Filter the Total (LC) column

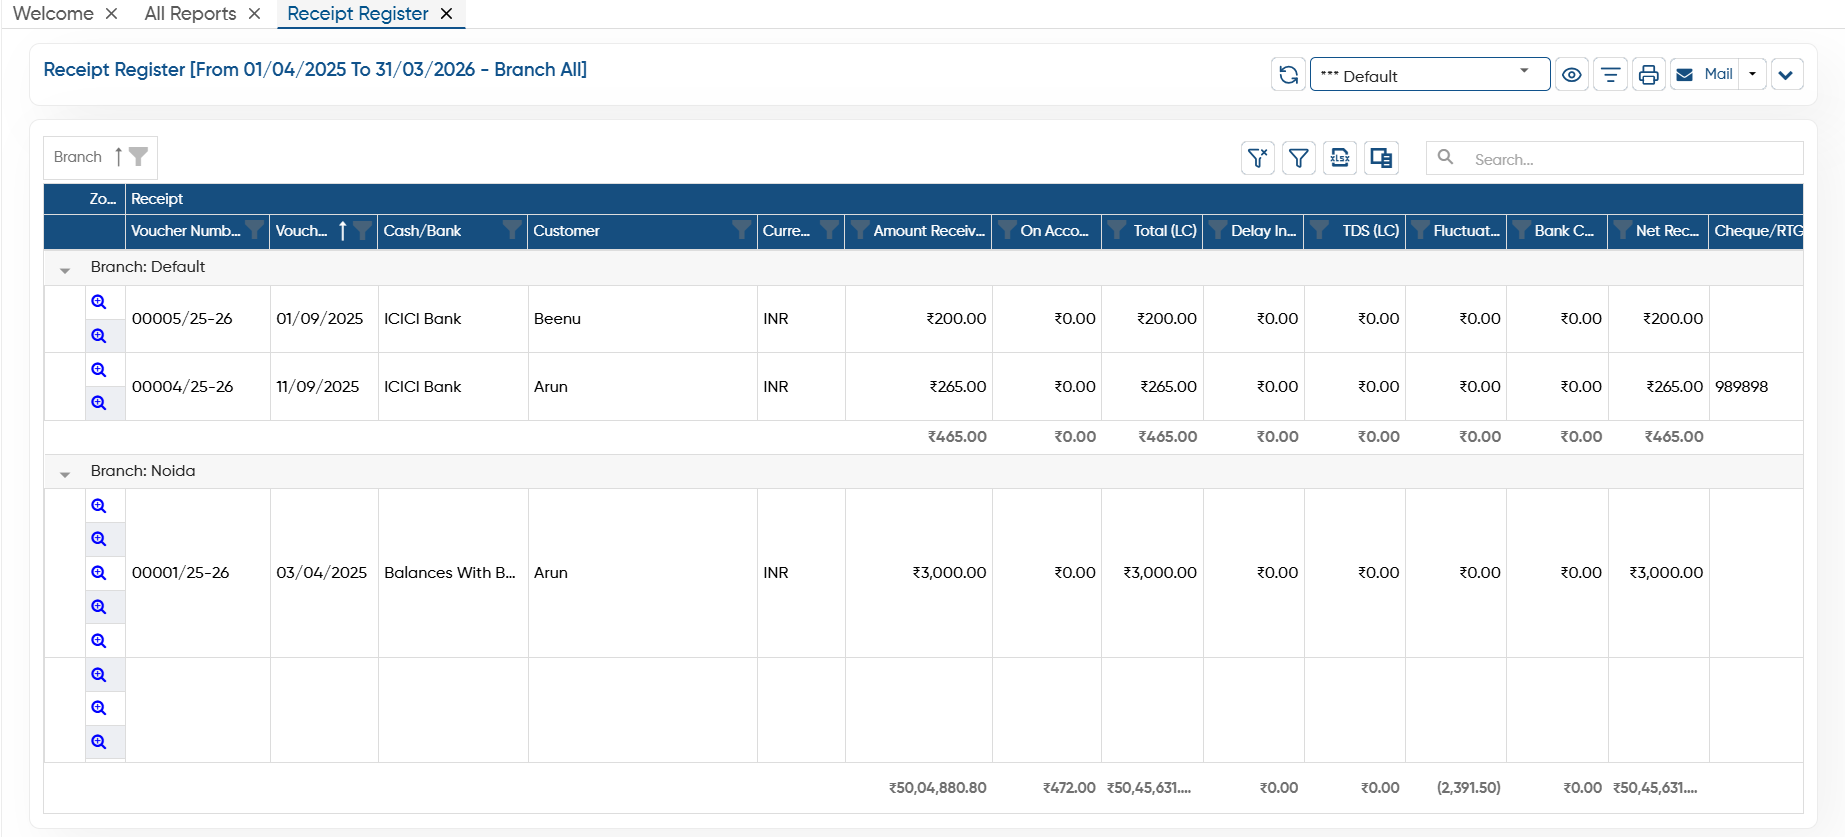point(1116,230)
